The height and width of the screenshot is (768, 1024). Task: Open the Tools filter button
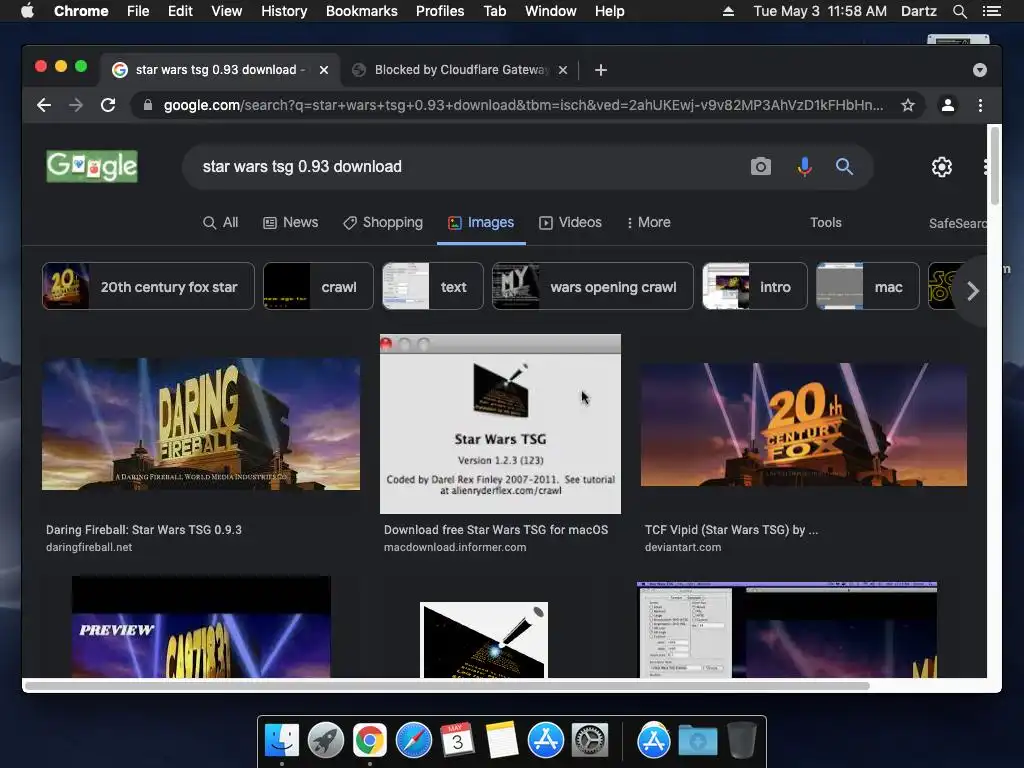click(825, 223)
